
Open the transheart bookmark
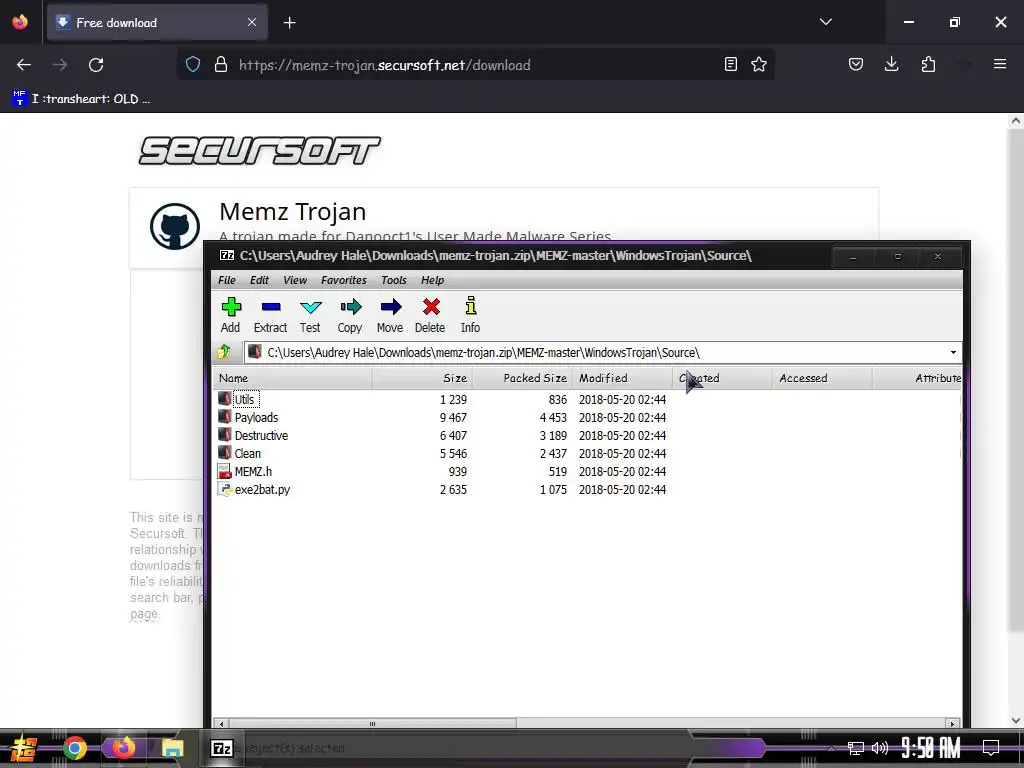point(82,99)
